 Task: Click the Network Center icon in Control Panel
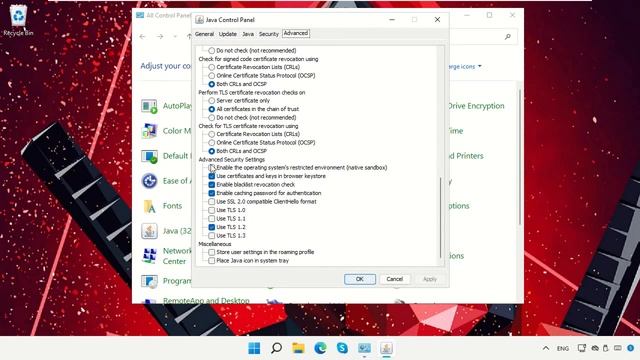[149, 256]
